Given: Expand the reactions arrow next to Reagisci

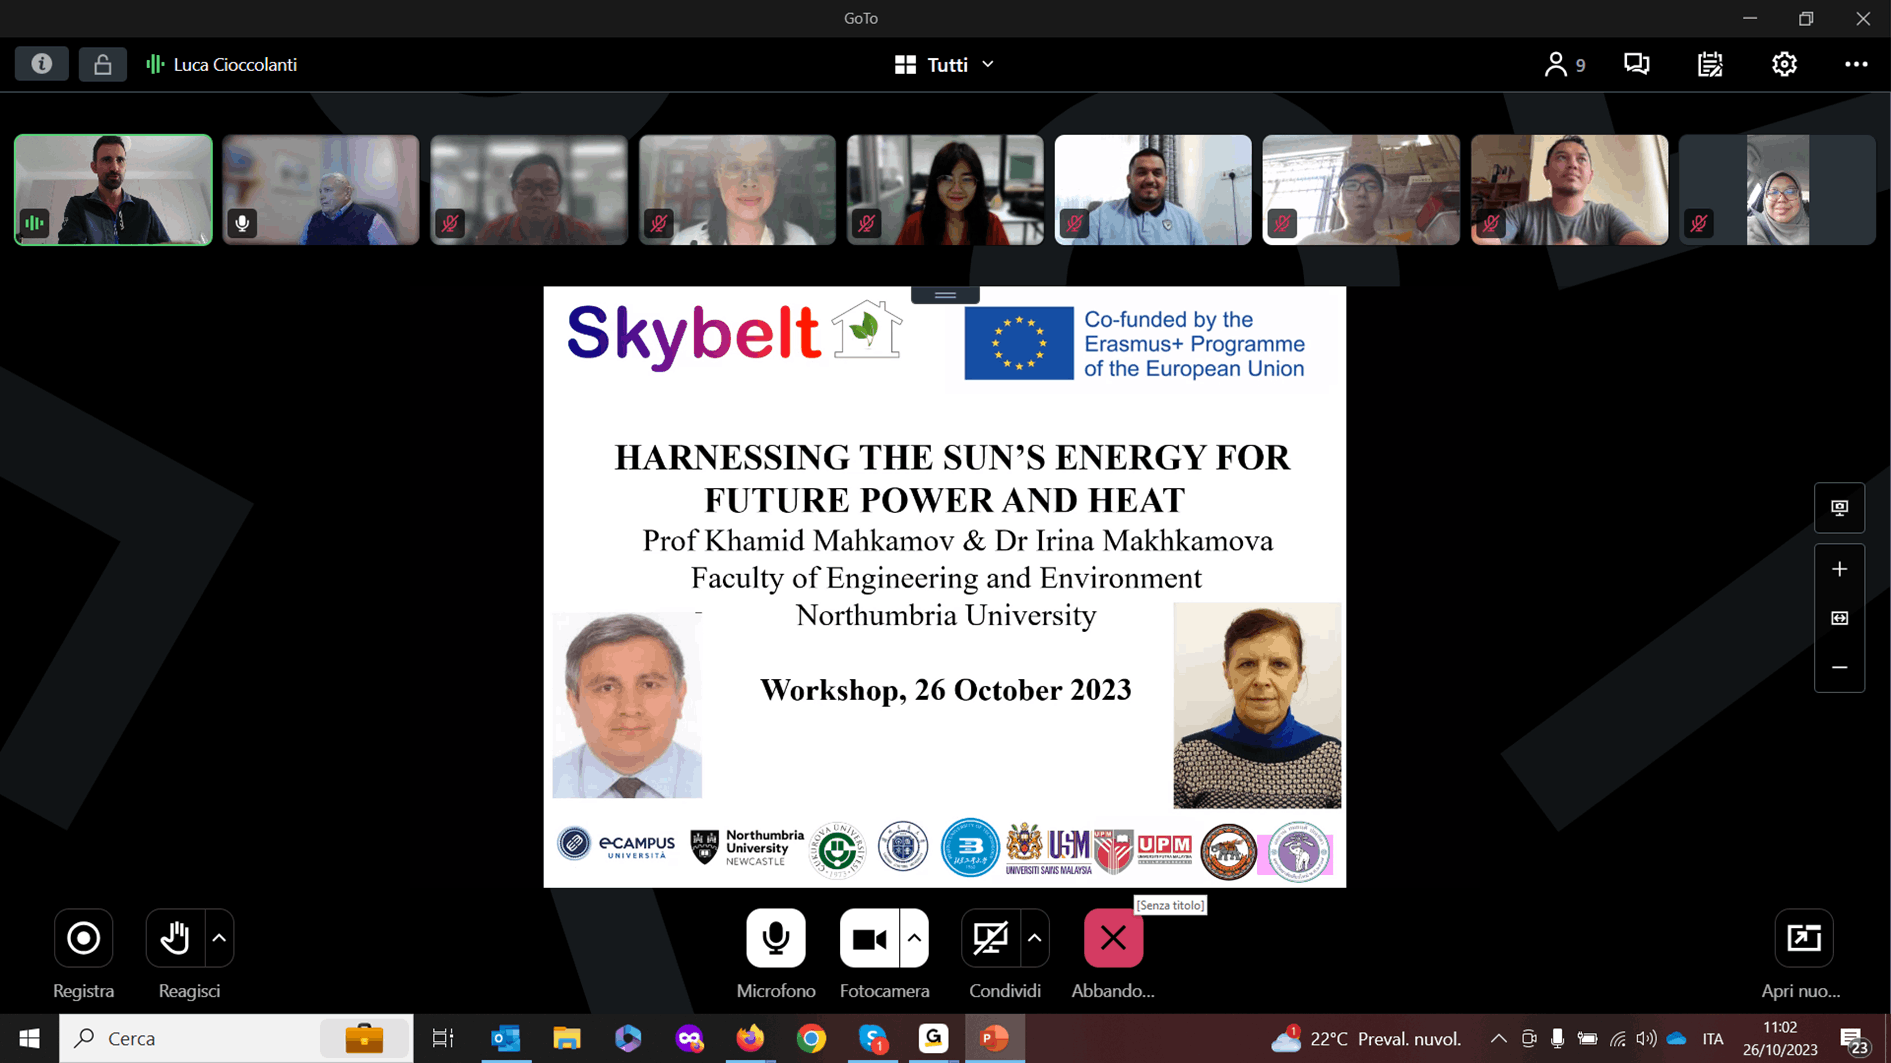Looking at the screenshot, I should click(219, 938).
